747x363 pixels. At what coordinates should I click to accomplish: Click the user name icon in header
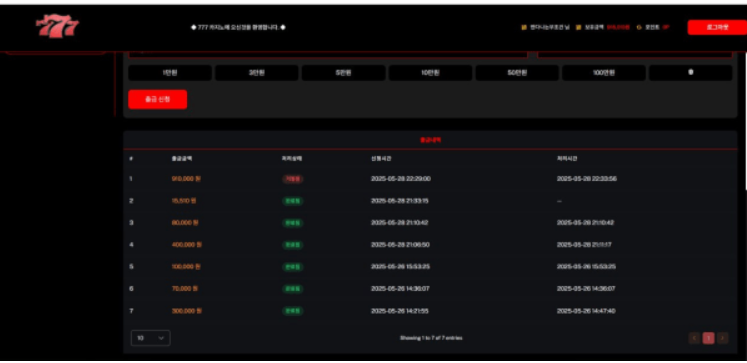tap(524, 28)
